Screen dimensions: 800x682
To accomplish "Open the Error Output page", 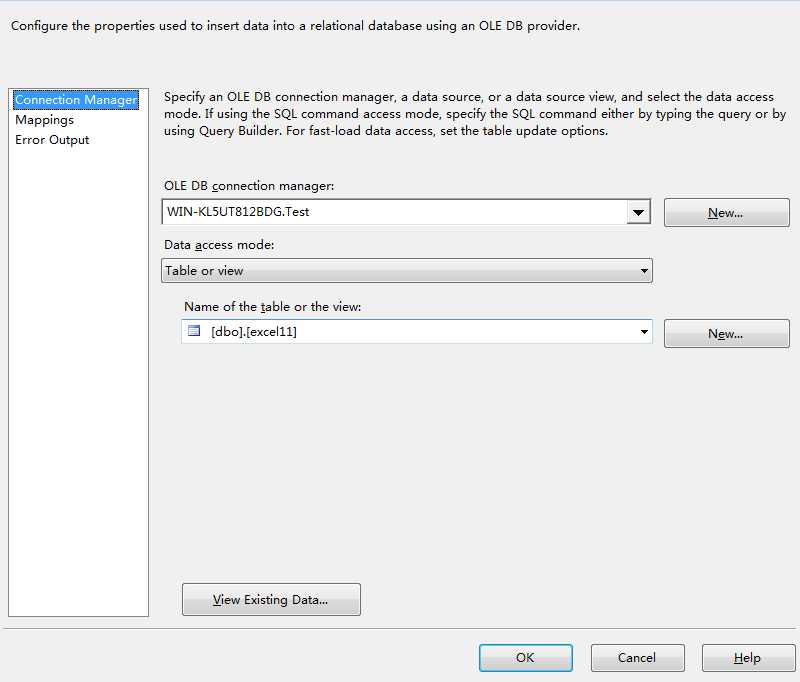I will 52,140.
